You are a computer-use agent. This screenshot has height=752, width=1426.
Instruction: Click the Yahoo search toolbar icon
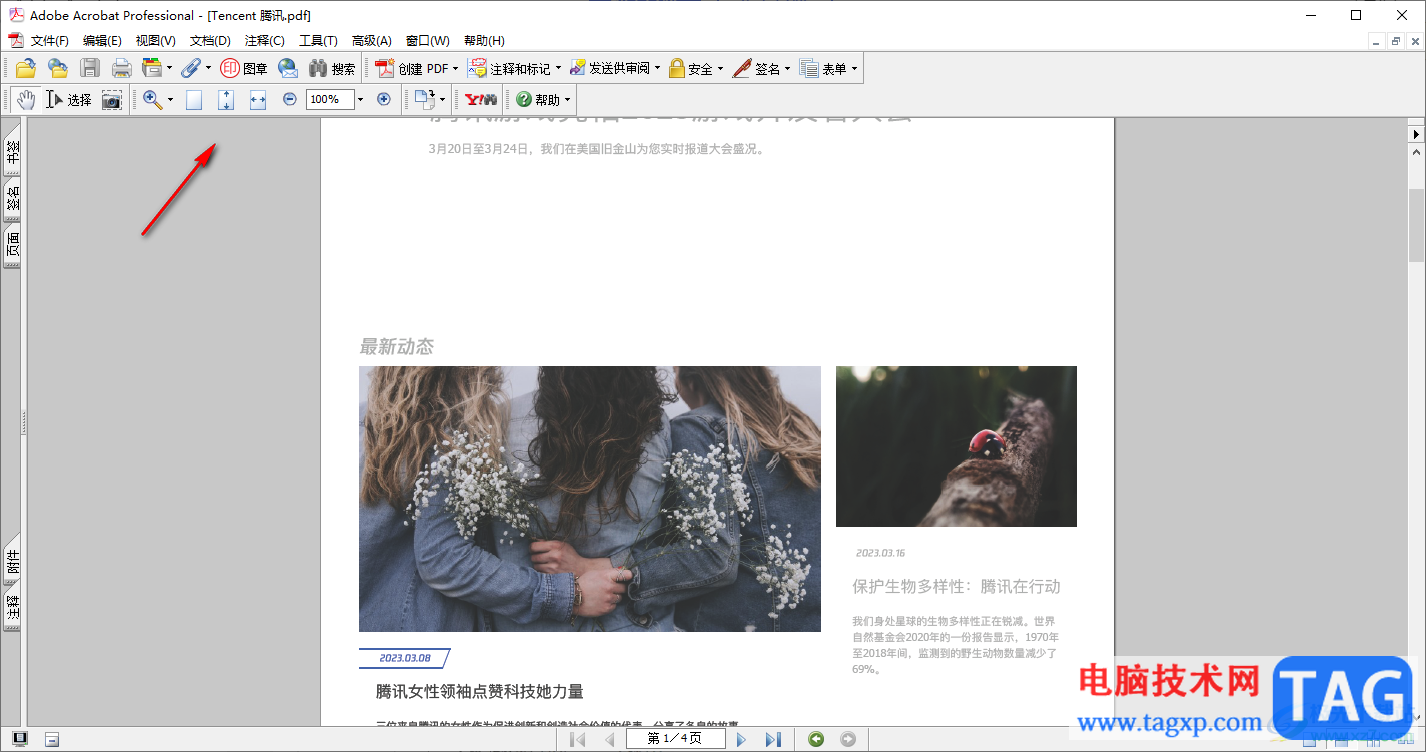point(481,99)
